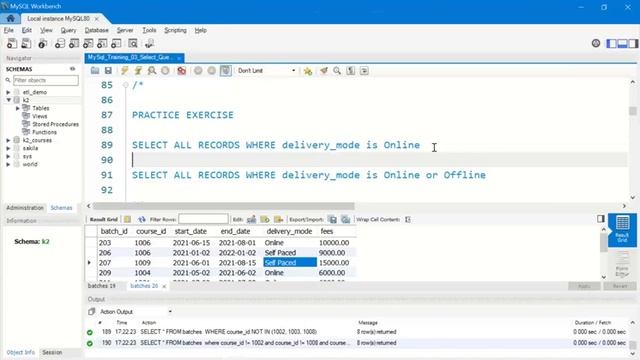Viewport: 640px width, 360px height.
Task: Create a new stored procedure icon
Action: (102, 43)
